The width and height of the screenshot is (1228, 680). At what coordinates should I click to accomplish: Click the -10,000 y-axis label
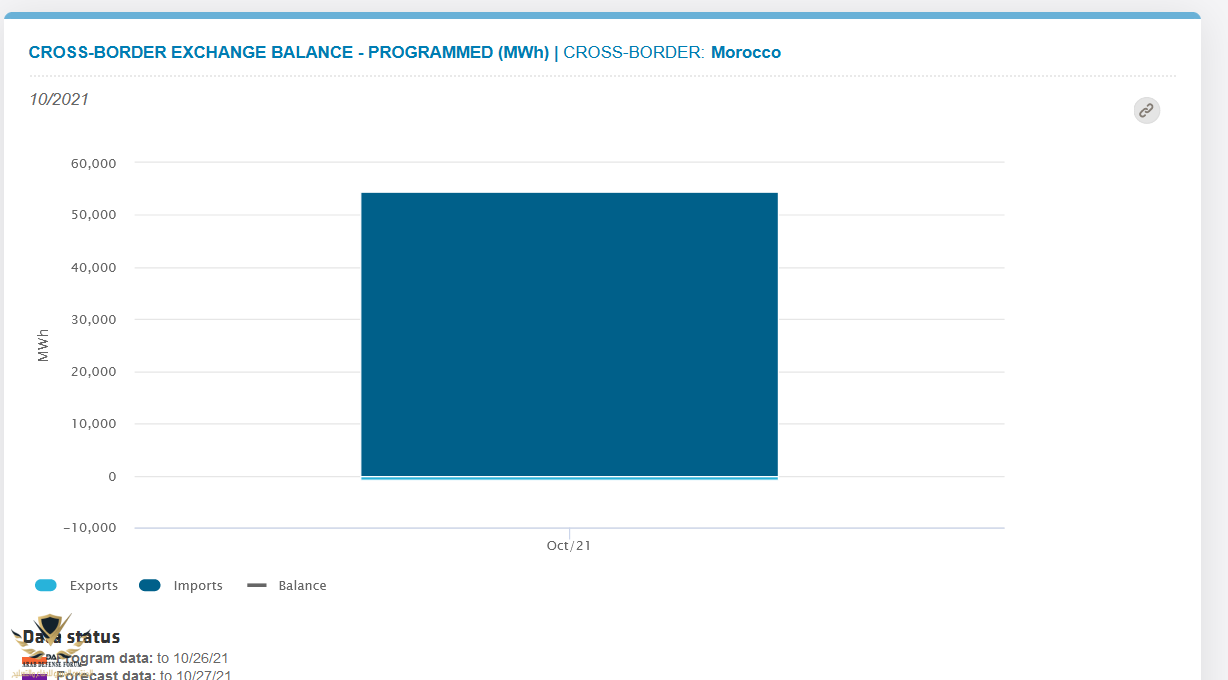coord(89,528)
